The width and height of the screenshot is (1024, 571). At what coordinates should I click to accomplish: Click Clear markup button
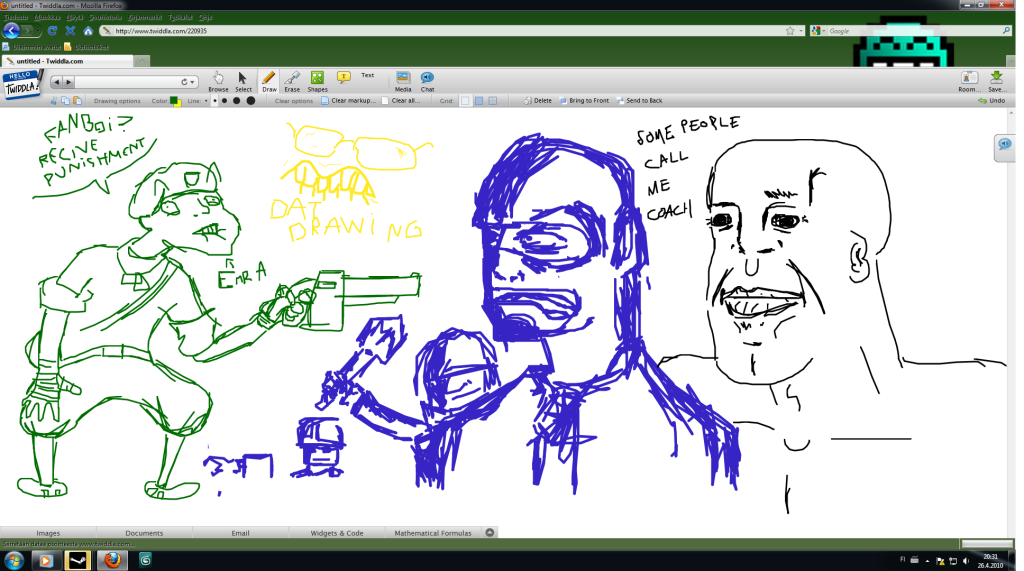(x=349, y=101)
